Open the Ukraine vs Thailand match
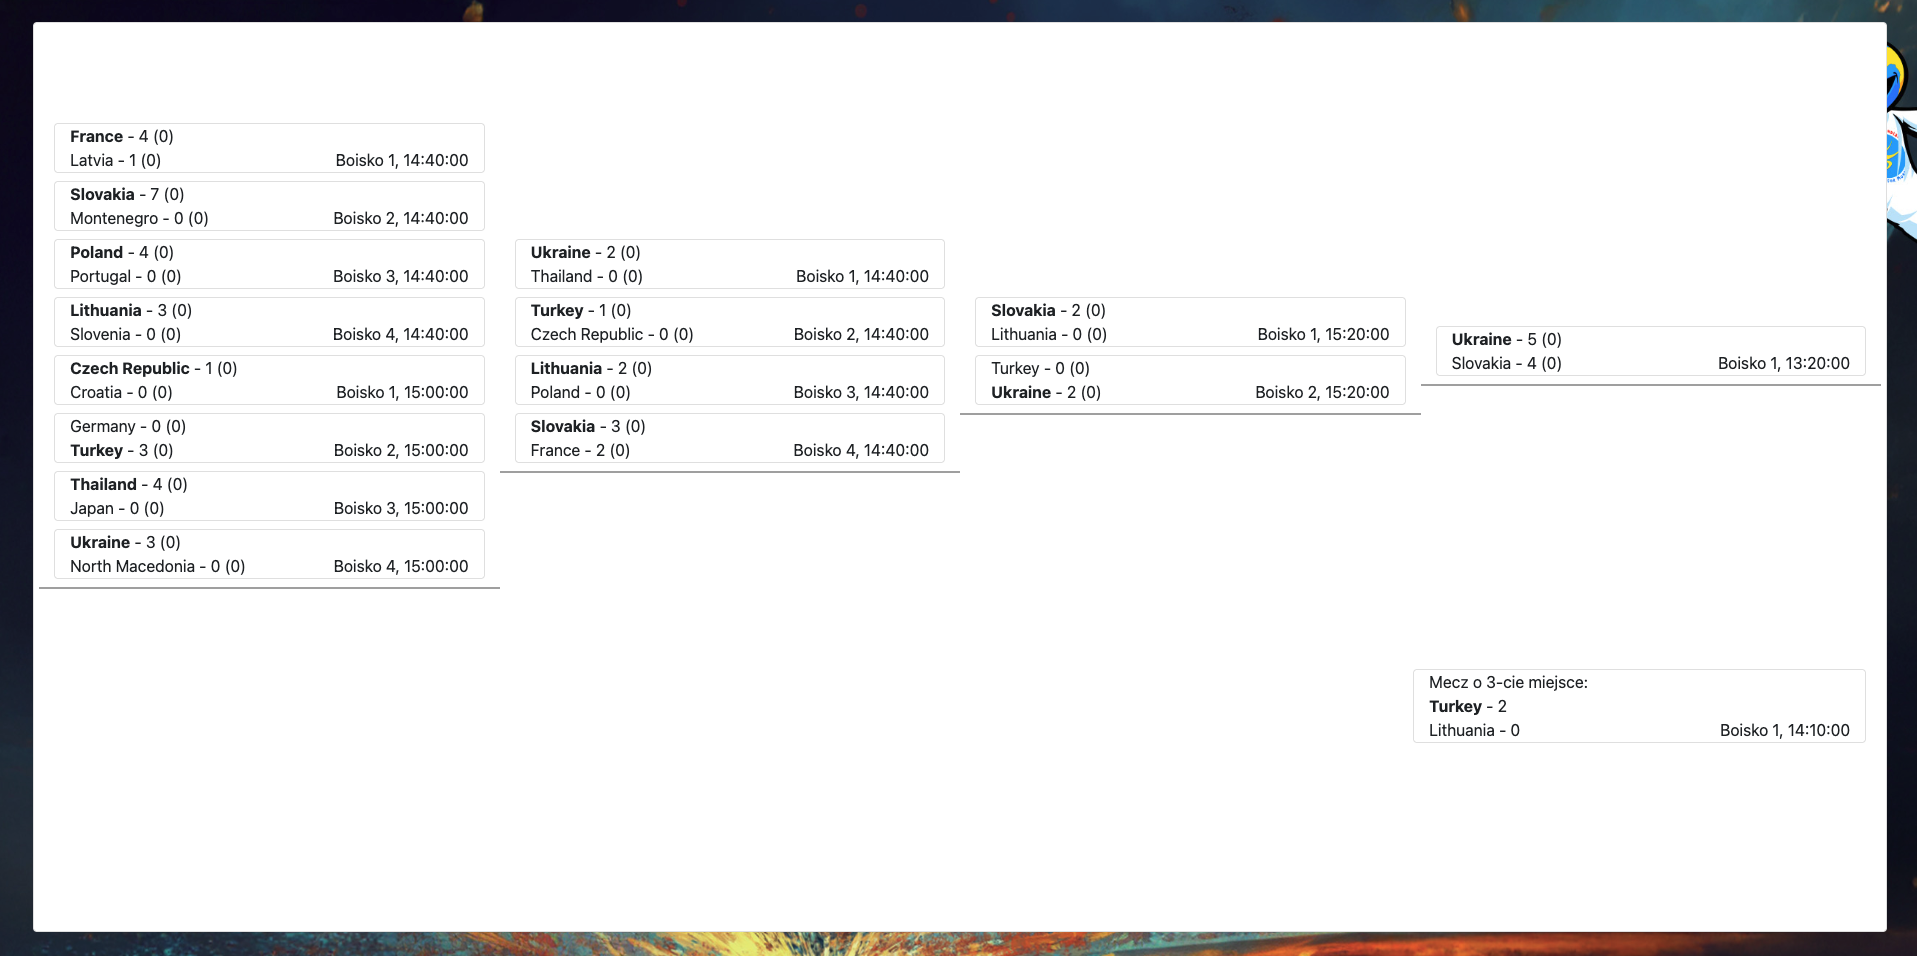Viewport: 1917px width, 956px height. click(729, 264)
